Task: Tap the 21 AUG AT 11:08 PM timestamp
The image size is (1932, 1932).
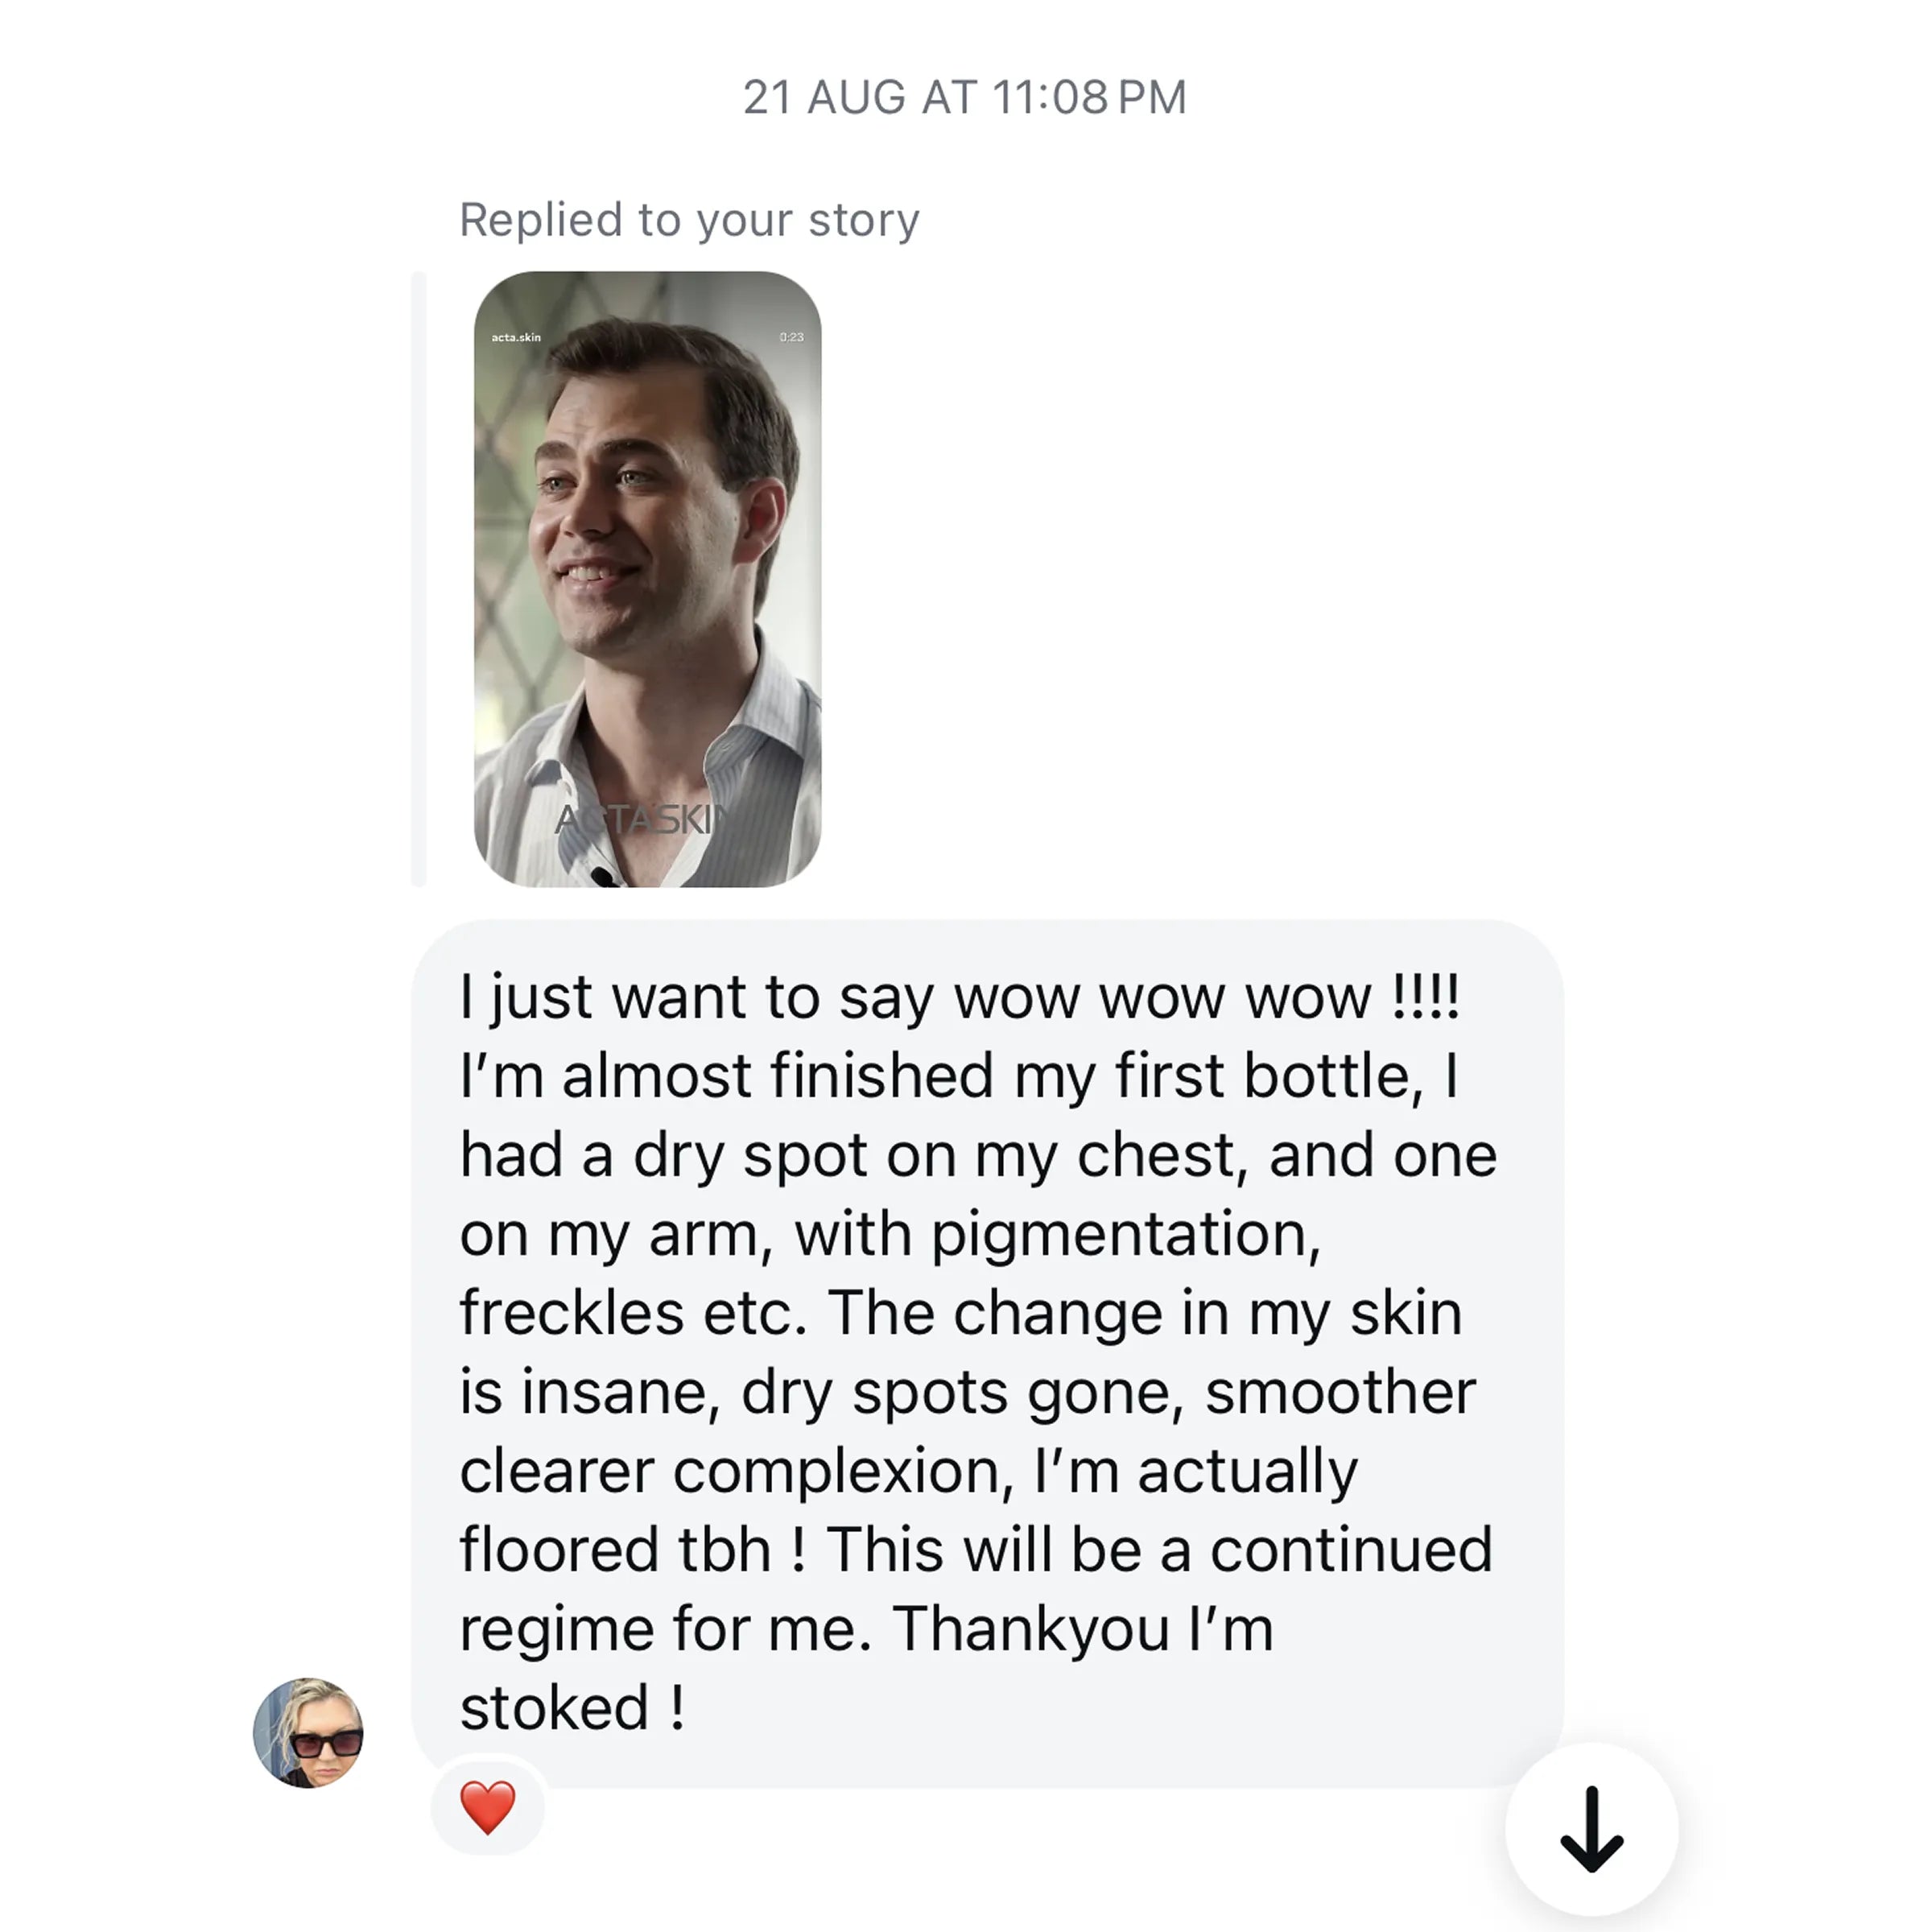Action: pos(965,98)
